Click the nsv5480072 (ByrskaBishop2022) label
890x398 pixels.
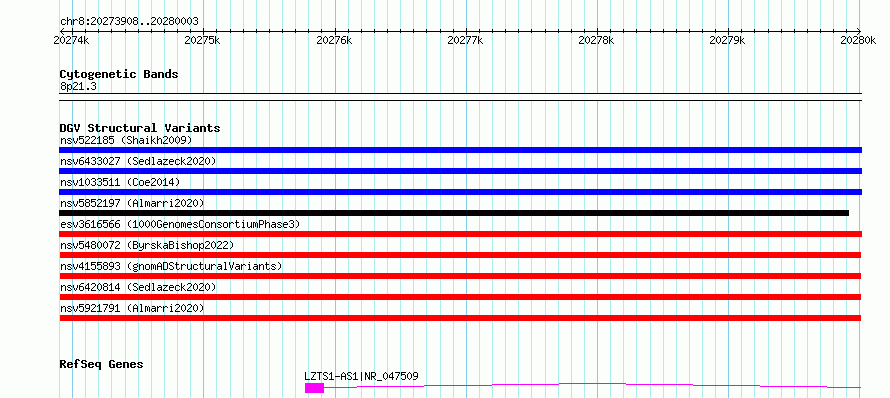[147, 245]
